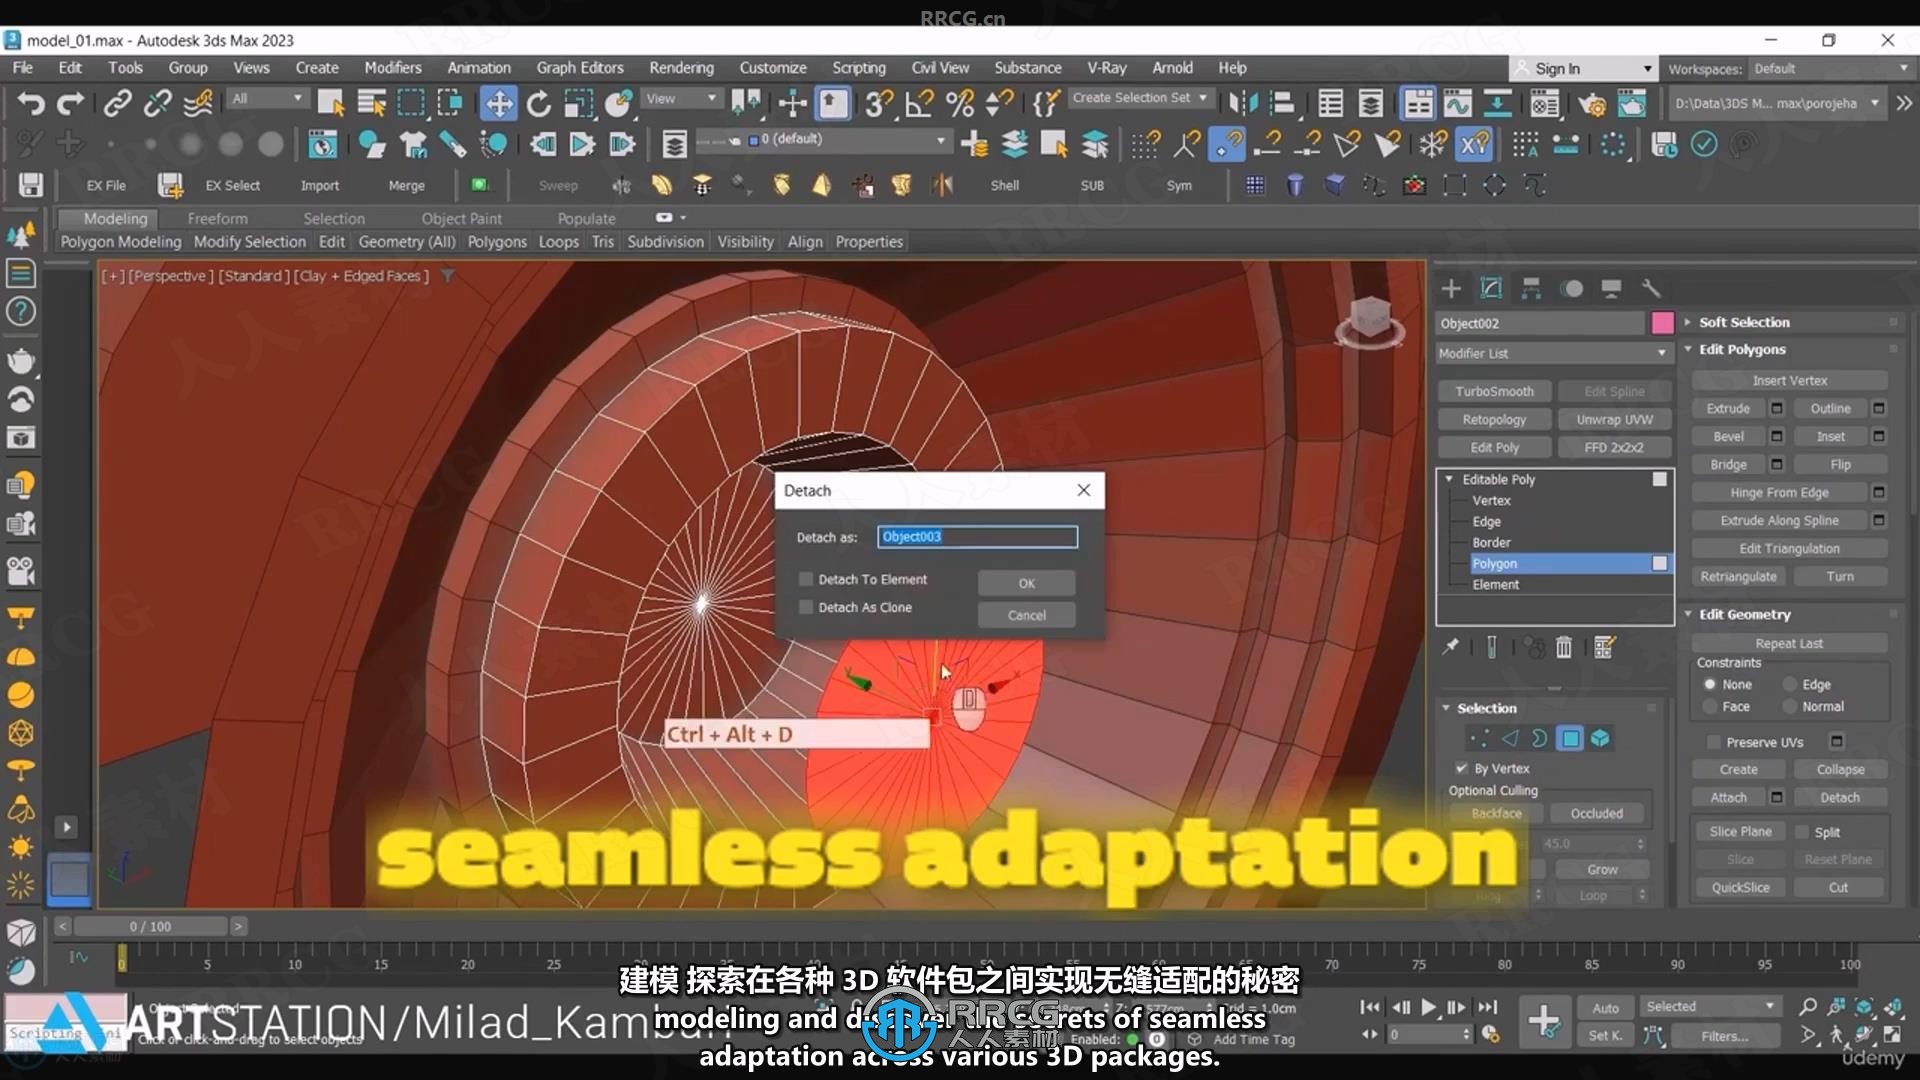Click the Bridge button
This screenshot has width=1920, height=1080.
pyautogui.click(x=1728, y=464)
